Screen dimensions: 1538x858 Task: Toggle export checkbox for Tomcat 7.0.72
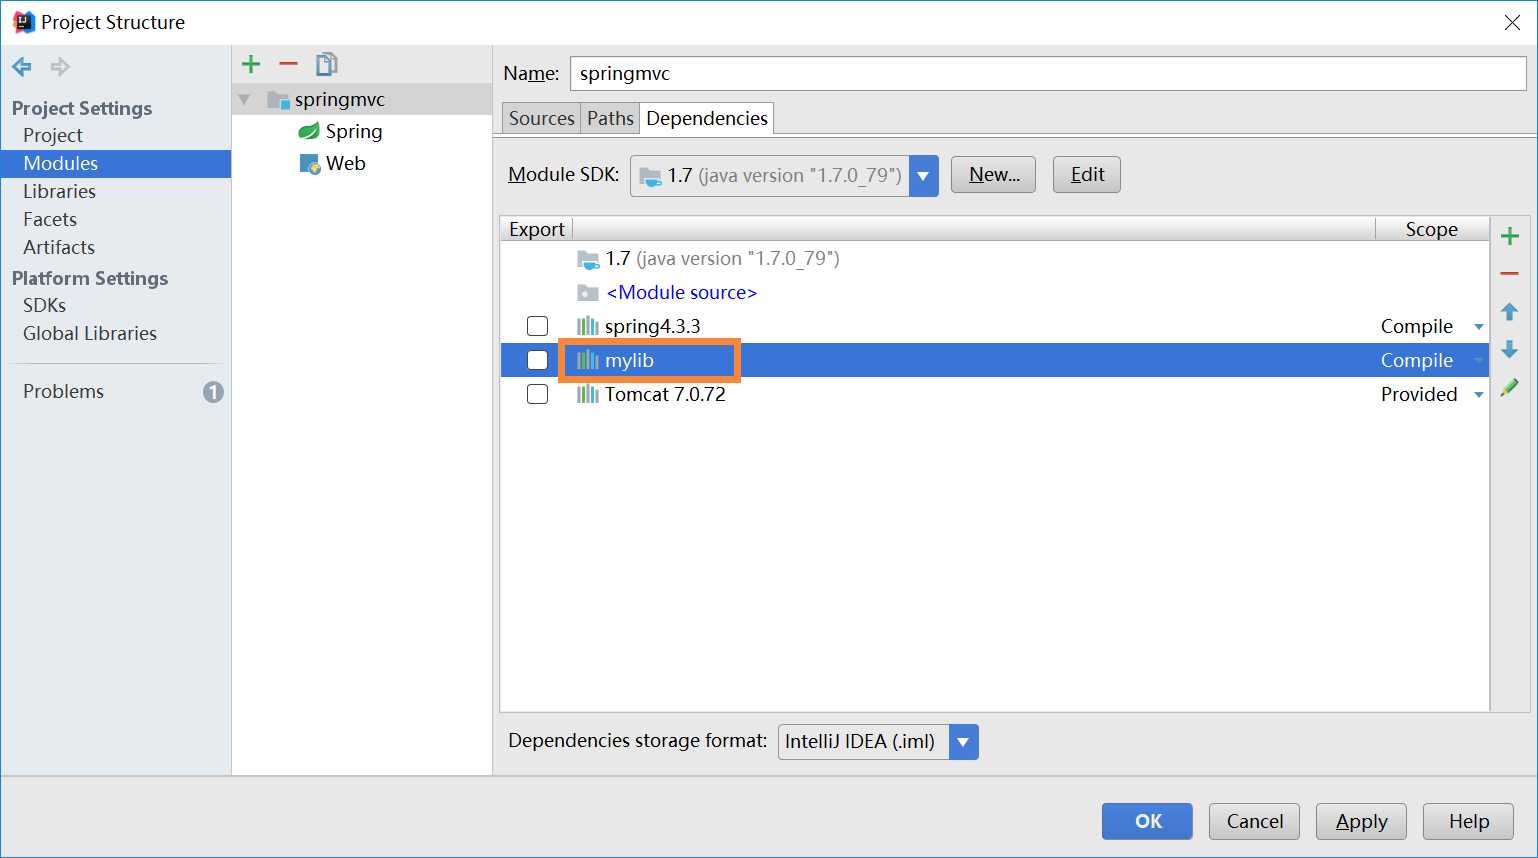point(537,394)
